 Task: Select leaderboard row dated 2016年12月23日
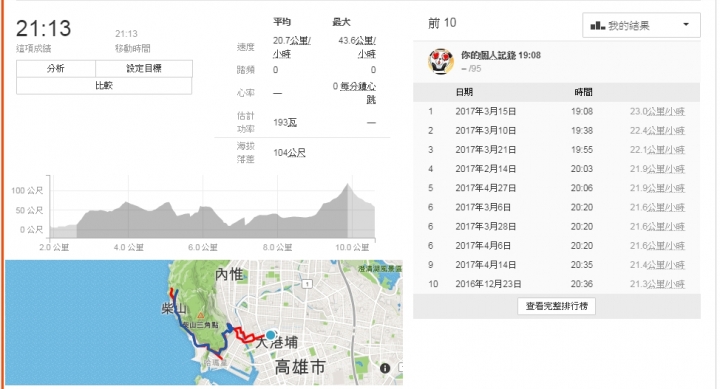[x=557, y=284]
